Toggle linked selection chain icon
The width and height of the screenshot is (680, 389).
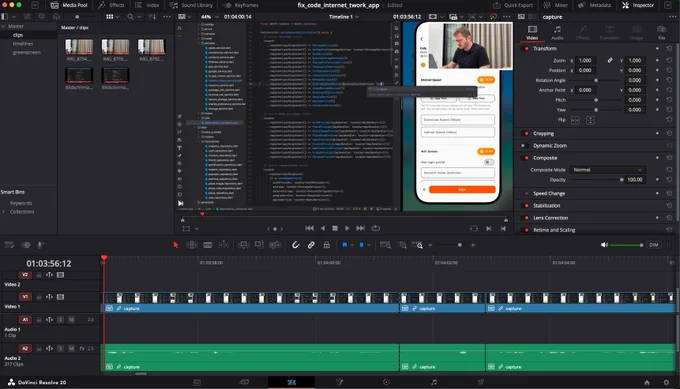tap(311, 245)
